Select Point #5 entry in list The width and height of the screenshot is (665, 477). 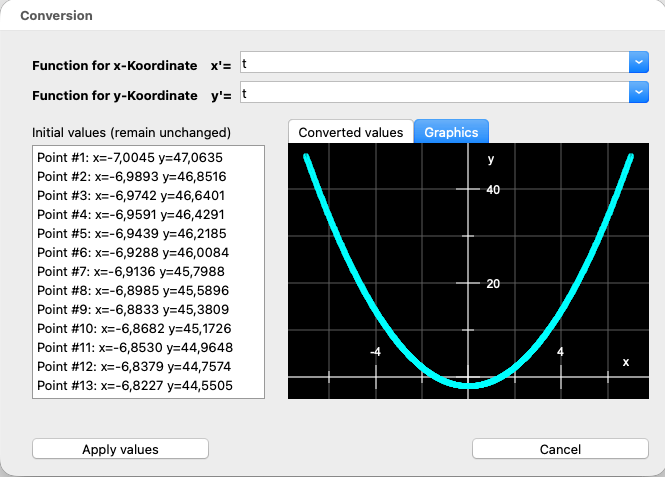tap(129, 233)
